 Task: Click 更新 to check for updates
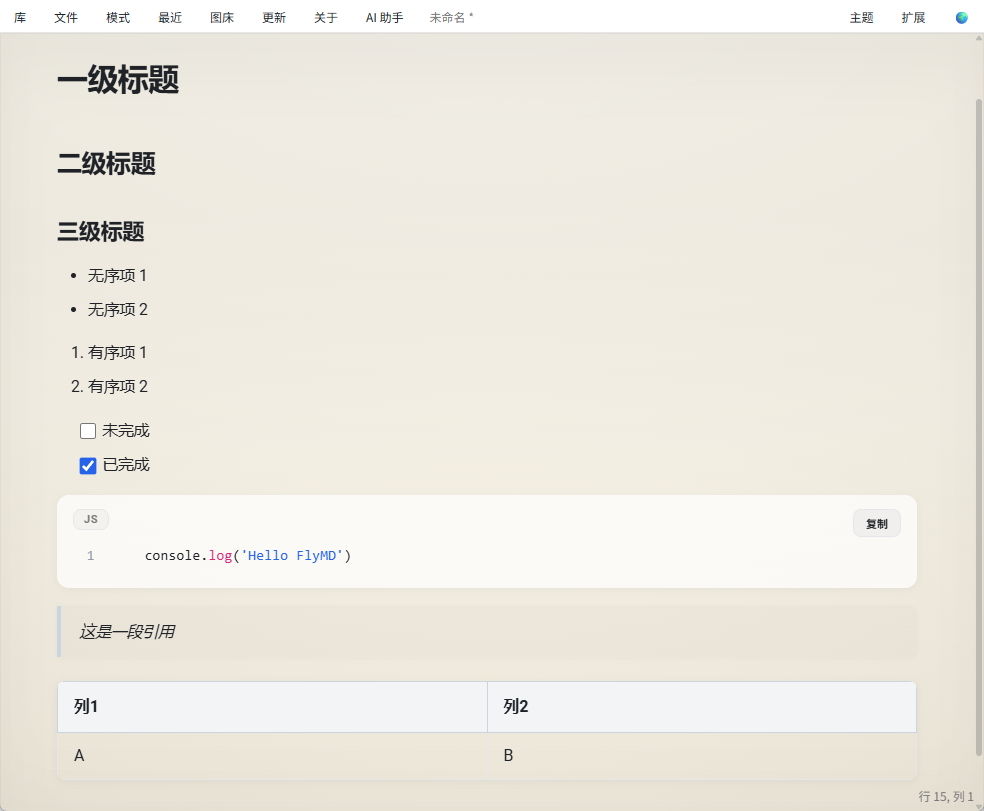[x=273, y=17]
